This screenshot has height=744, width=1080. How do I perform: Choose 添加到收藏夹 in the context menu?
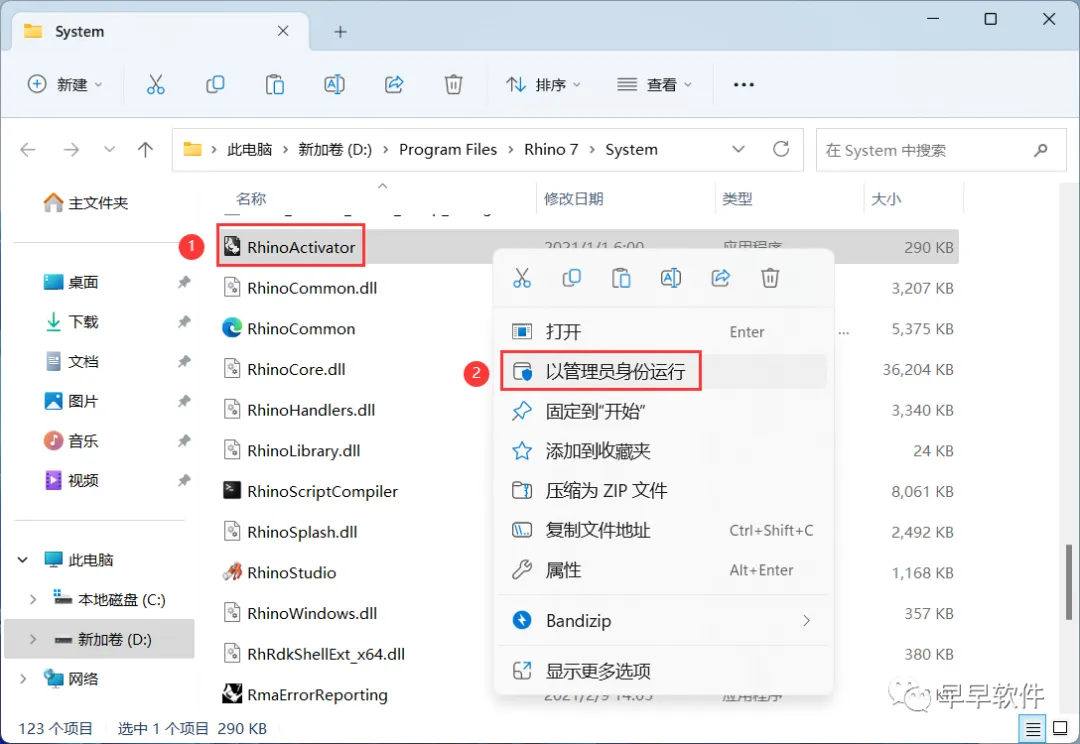(664, 451)
